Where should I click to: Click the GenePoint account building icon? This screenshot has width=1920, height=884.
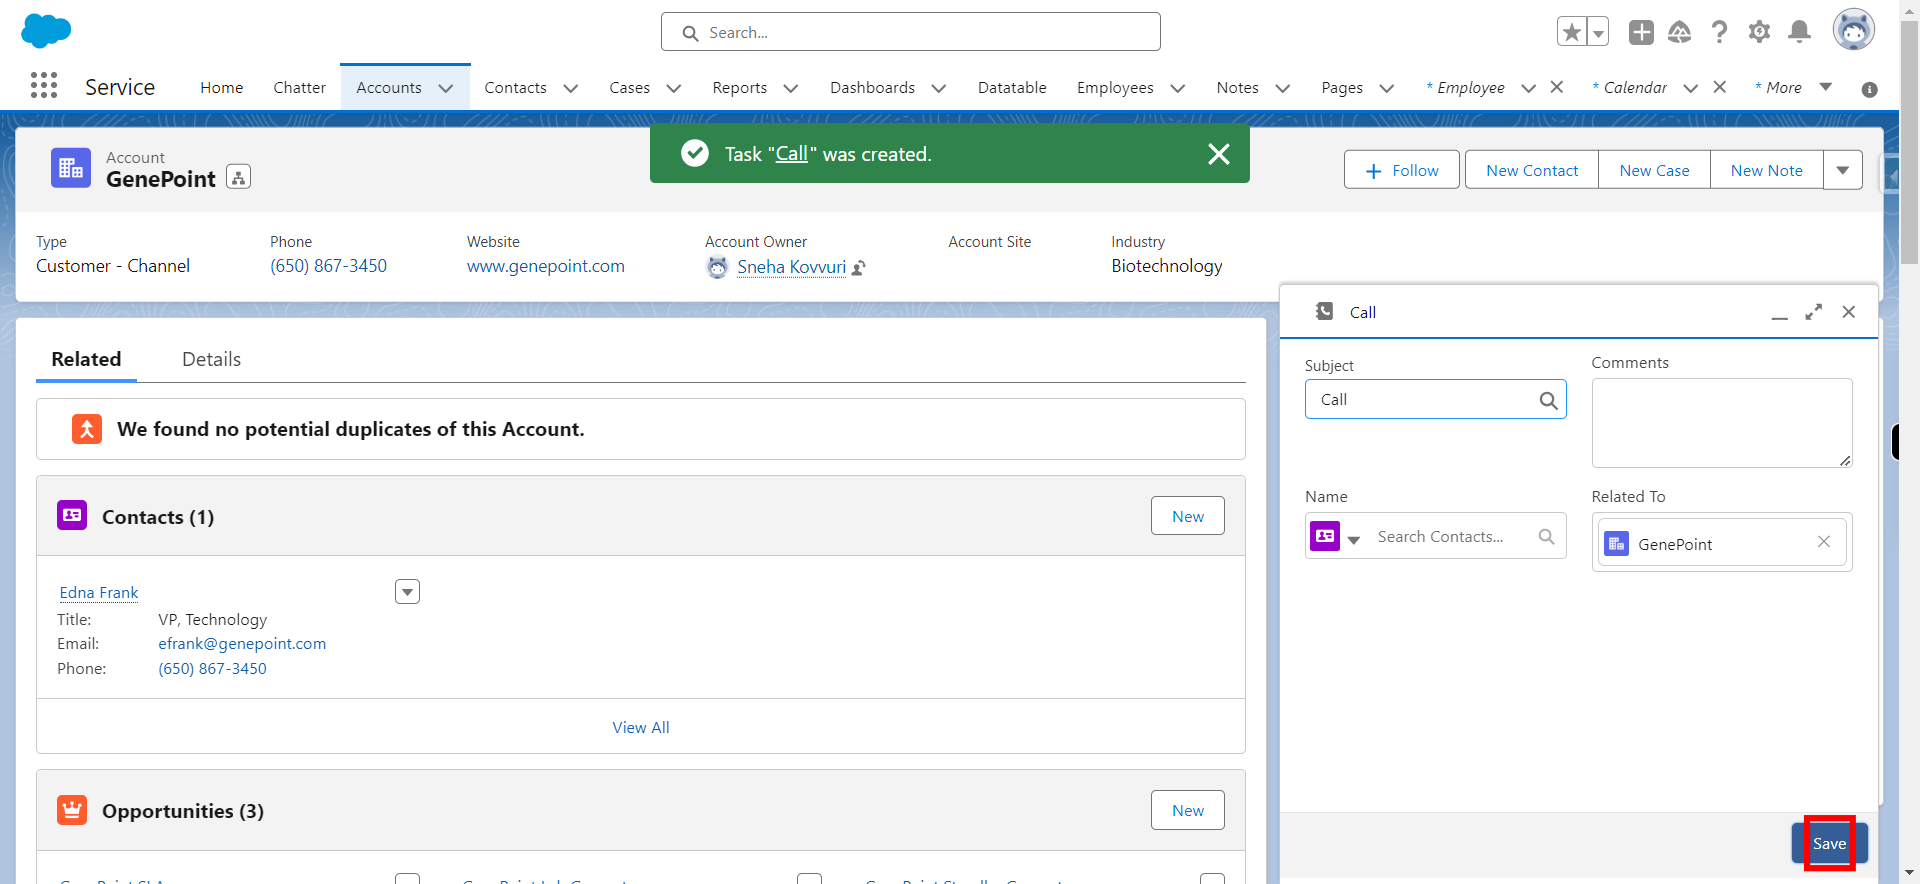[71, 168]
